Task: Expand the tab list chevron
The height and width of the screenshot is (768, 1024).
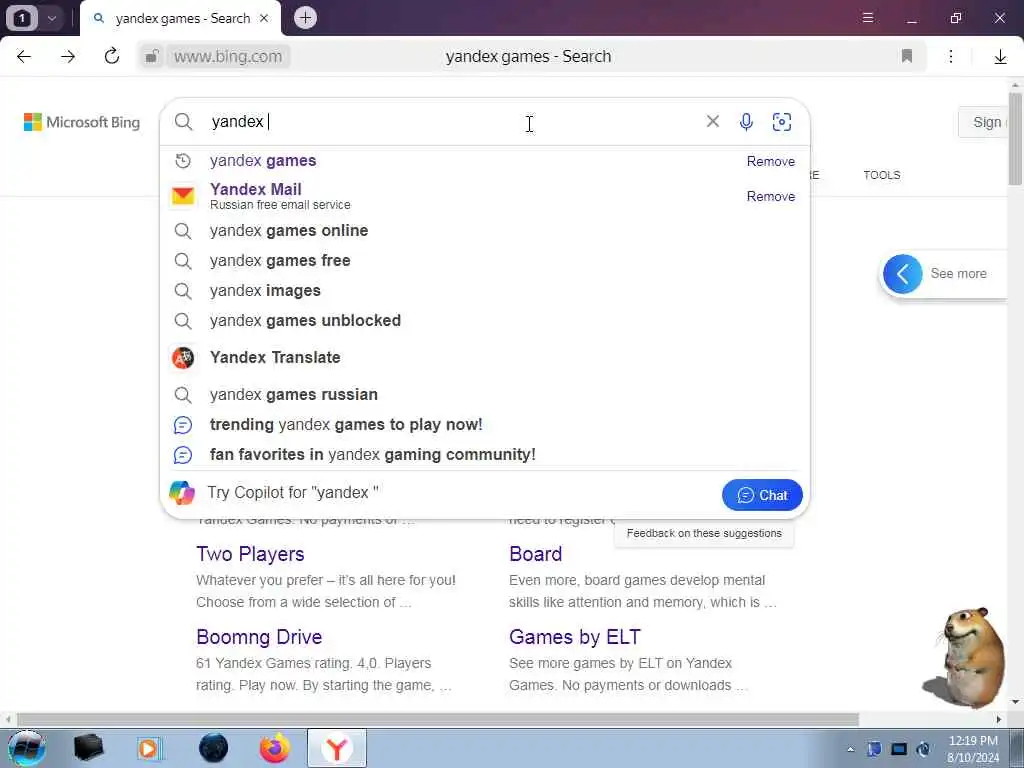Action: [x=52, y=18]
